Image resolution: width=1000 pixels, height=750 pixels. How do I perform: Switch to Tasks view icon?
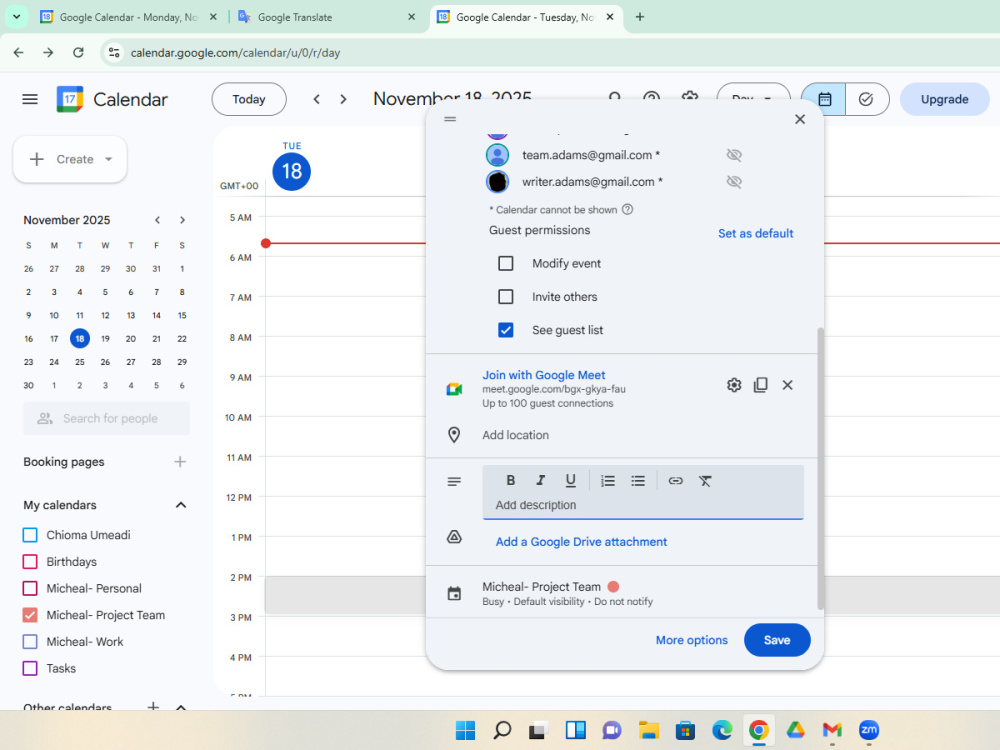866,99
